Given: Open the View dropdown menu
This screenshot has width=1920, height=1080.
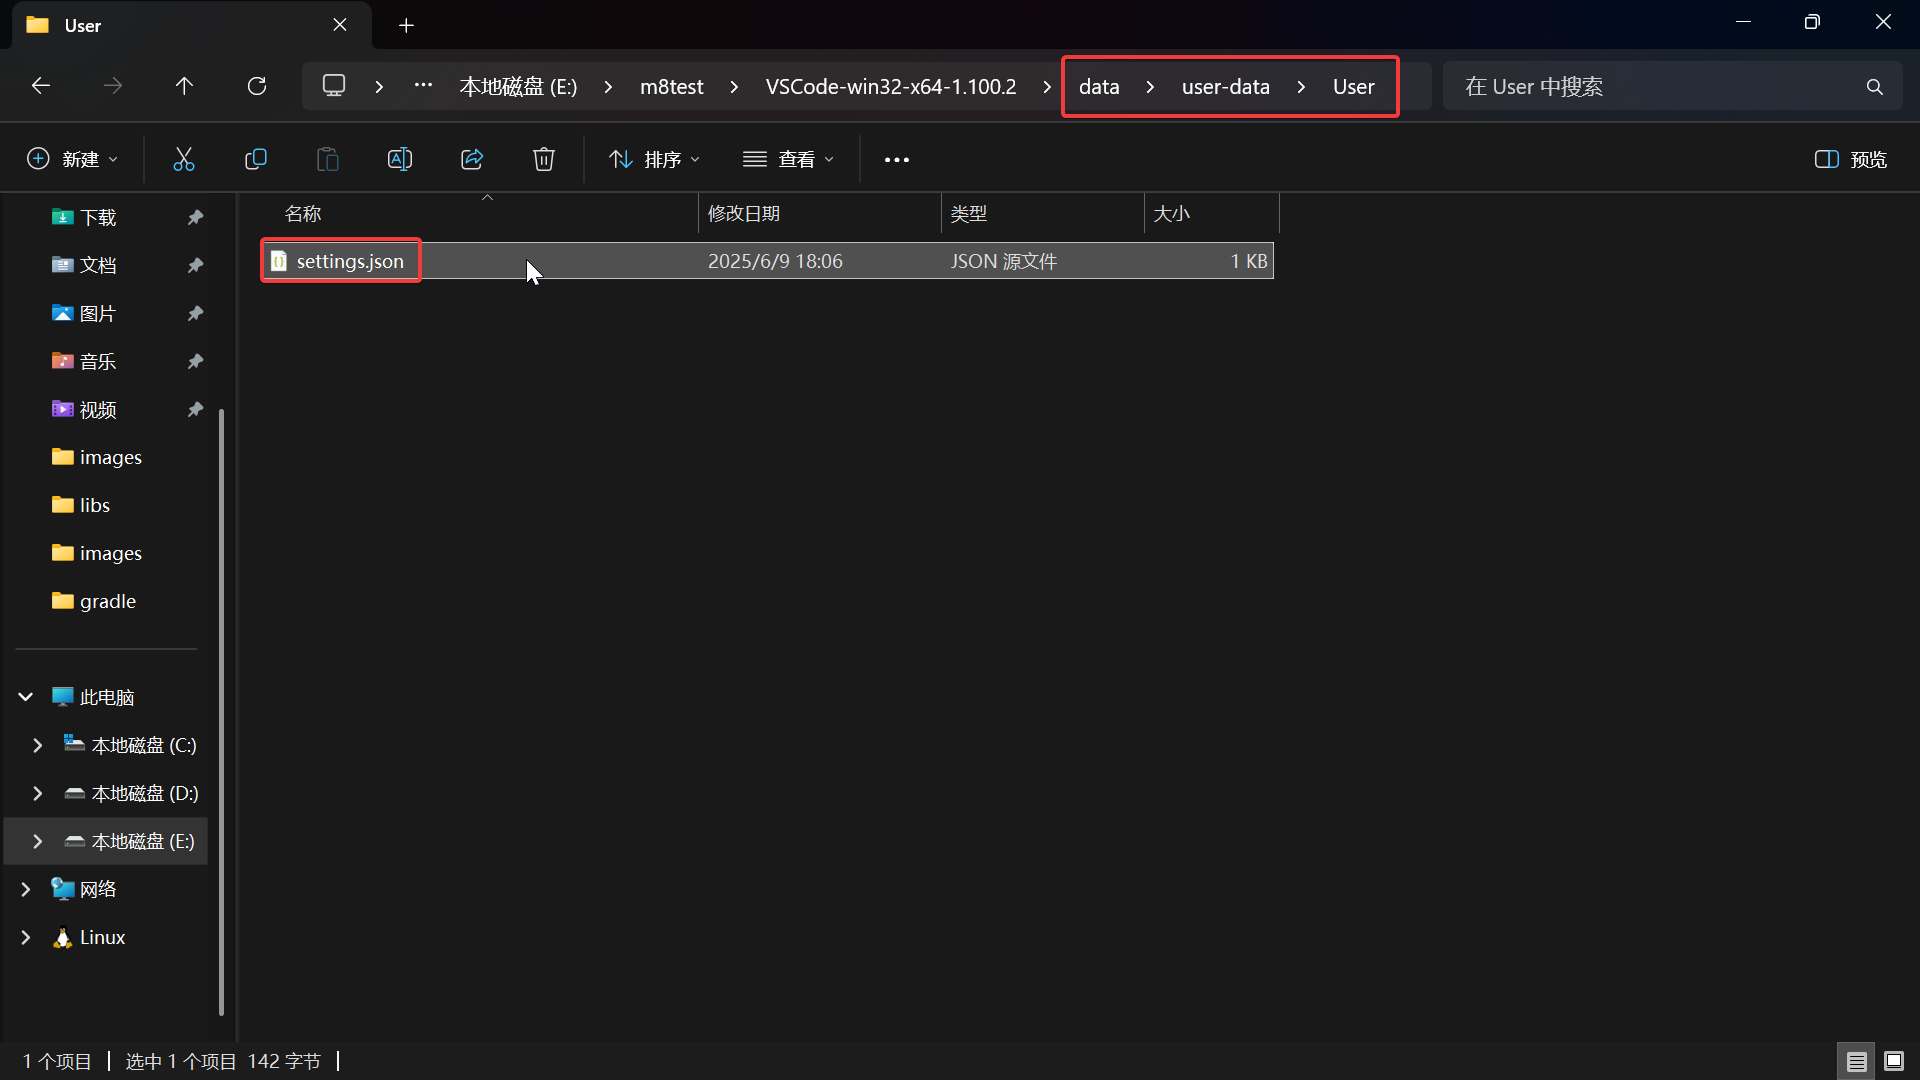Looking at the screenshot, I should click(x=789, y=159).
